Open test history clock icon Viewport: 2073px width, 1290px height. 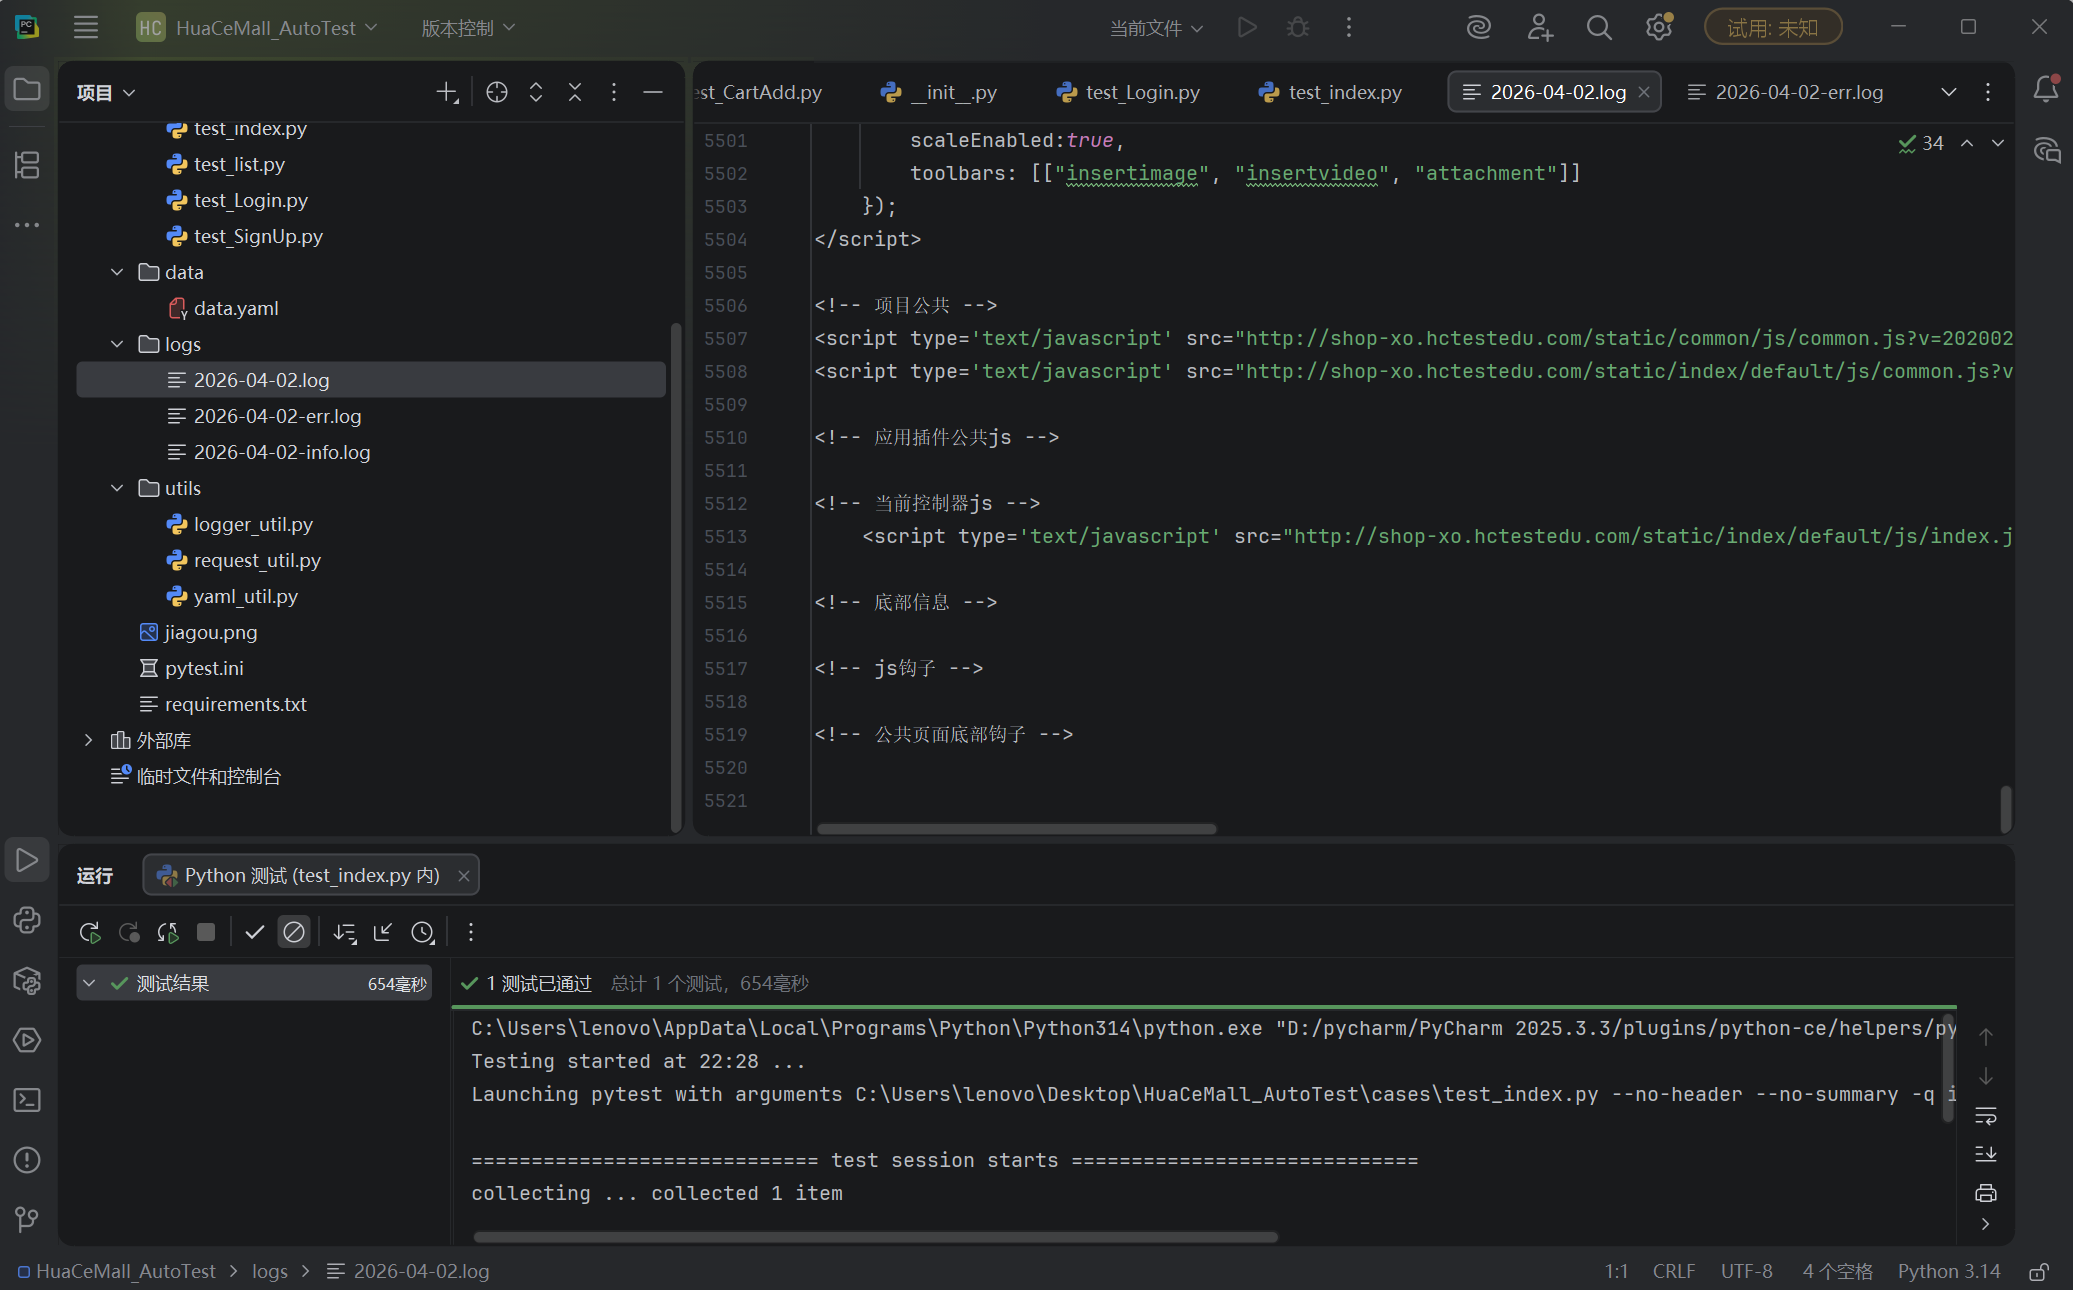coord(423,932)
